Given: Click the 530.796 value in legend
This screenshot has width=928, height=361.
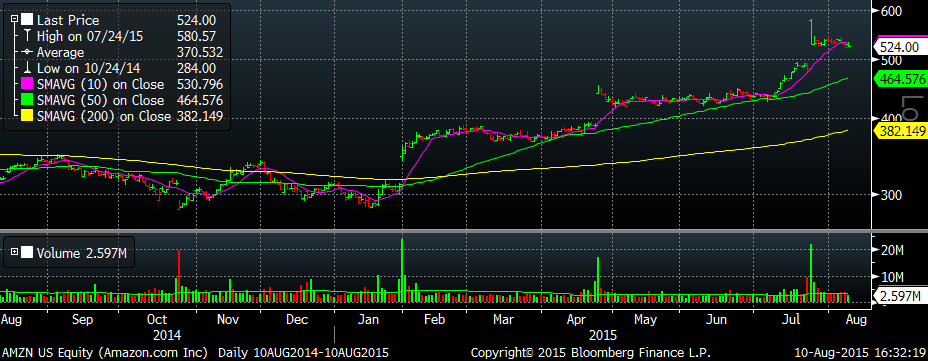Looking at the screenshot, I should point(200,84).
